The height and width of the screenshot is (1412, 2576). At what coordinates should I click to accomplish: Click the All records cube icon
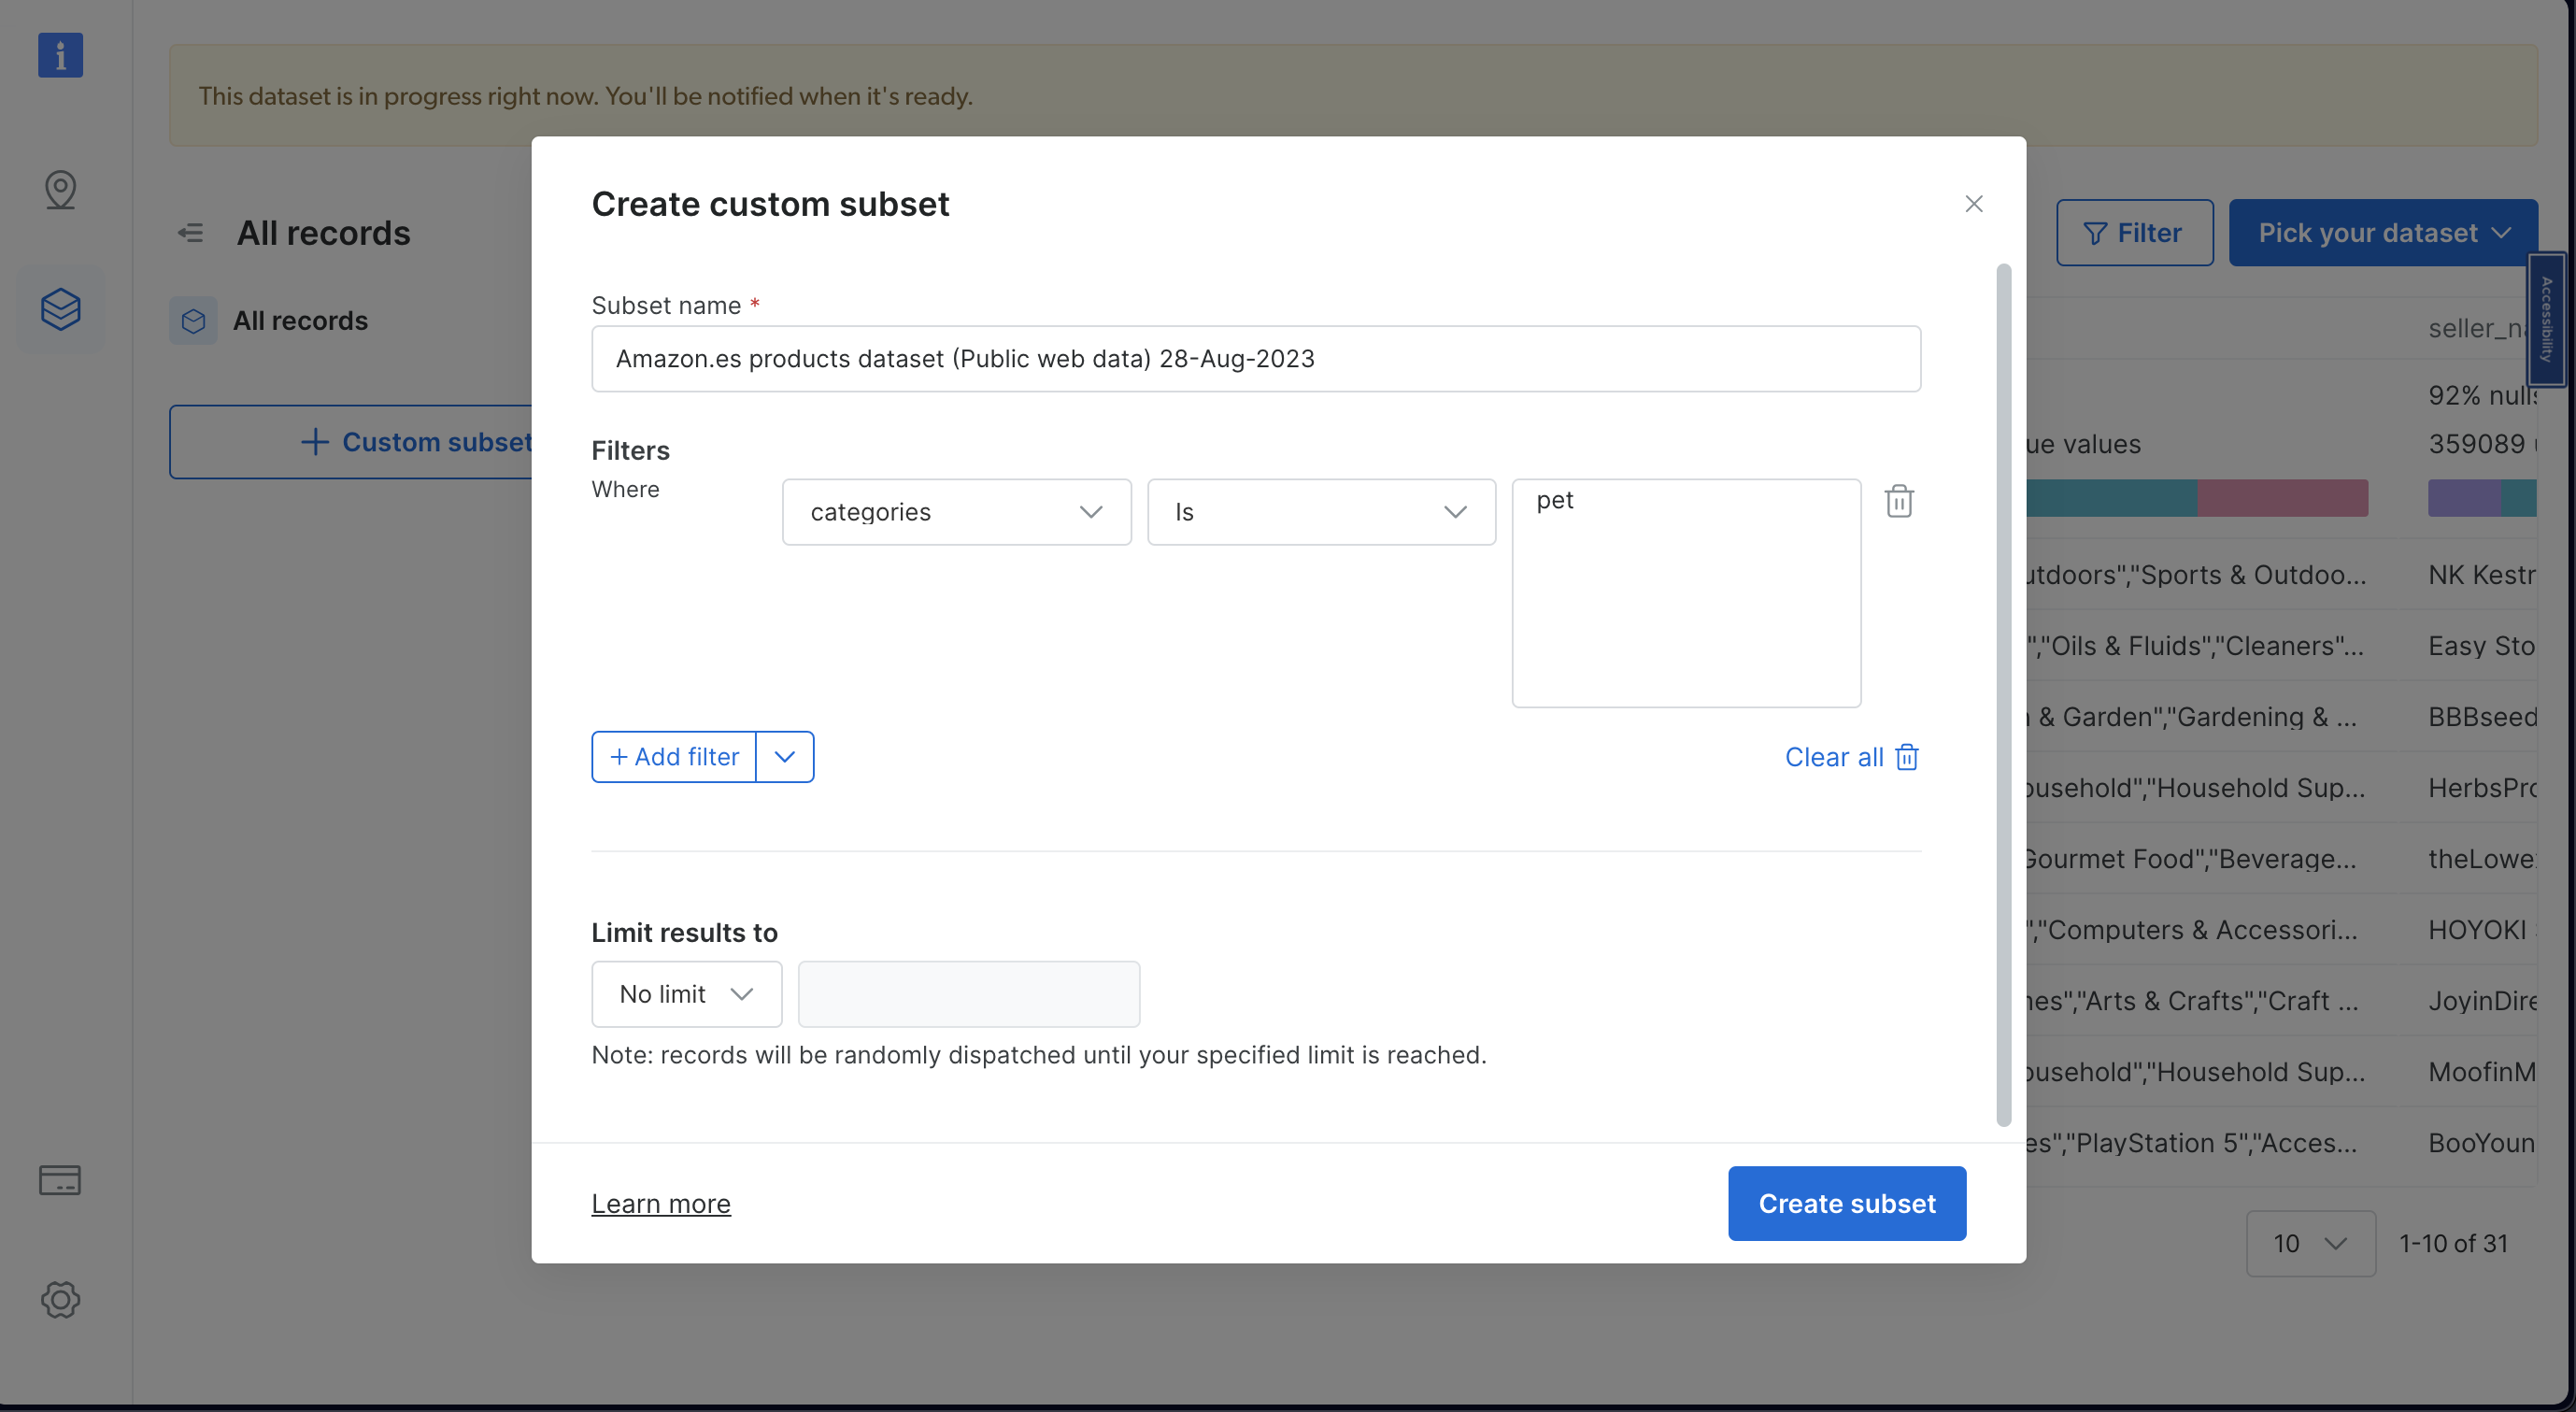click(x=193, y=321)
